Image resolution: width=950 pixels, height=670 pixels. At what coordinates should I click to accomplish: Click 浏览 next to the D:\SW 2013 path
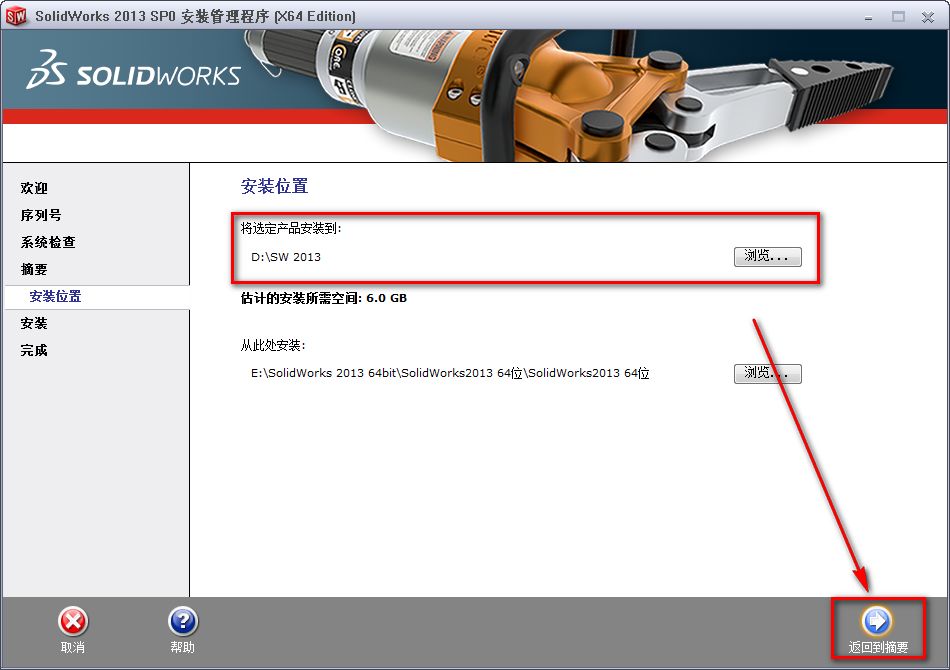pos(767,256)
